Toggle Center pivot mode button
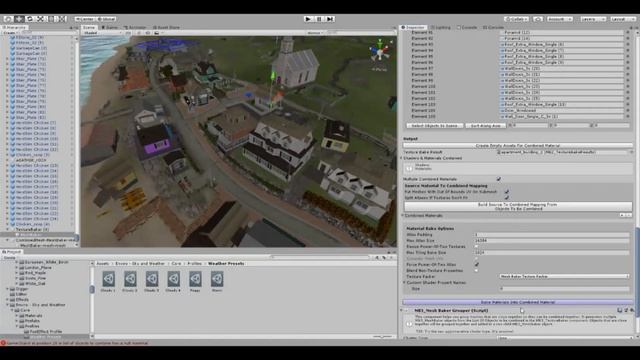 (x=85, y=19)
